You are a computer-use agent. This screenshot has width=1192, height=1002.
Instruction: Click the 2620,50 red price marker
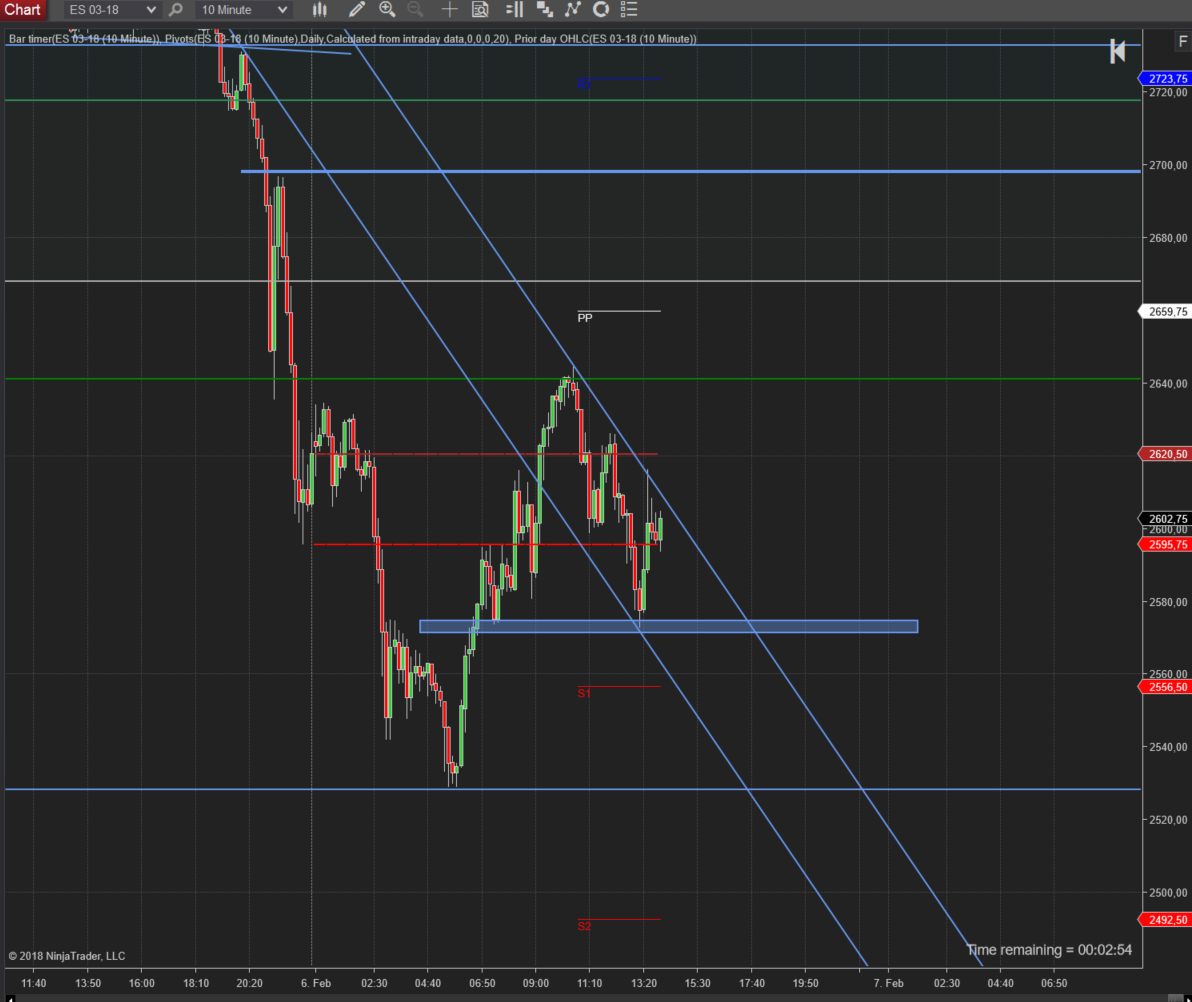1166,454
